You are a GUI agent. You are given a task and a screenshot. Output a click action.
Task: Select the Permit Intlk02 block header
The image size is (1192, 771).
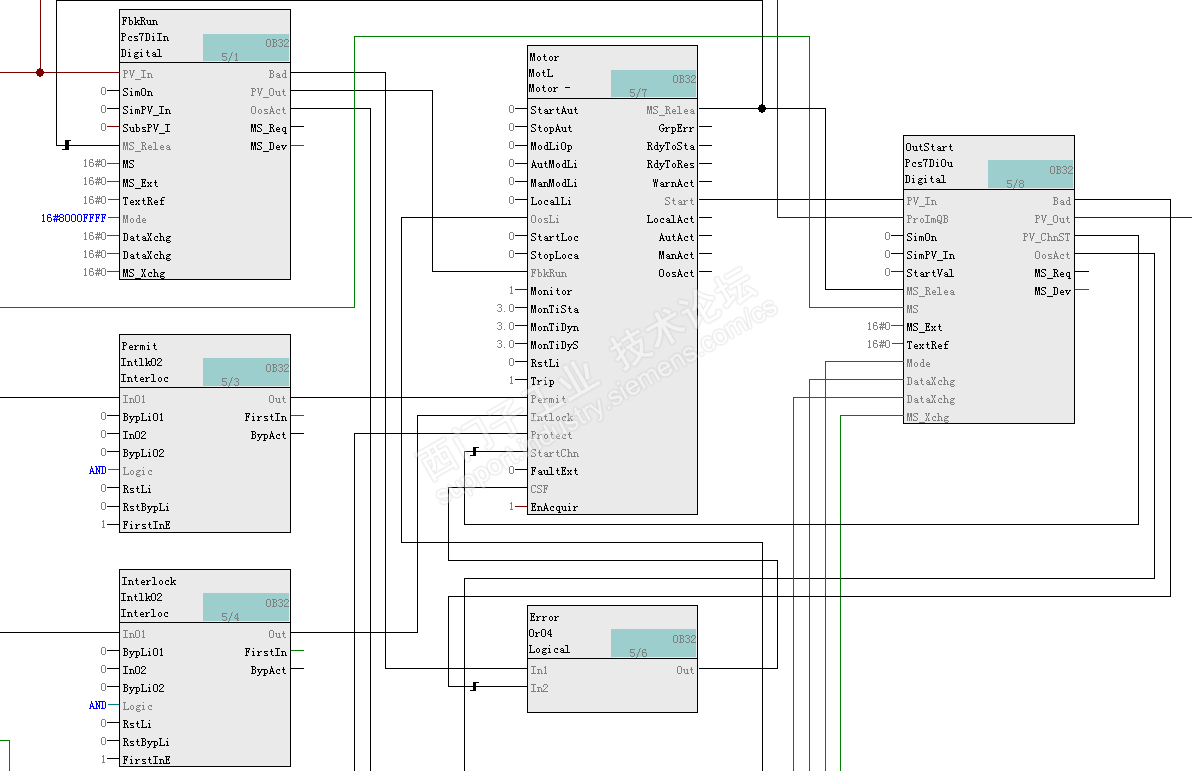coord(204,361)
